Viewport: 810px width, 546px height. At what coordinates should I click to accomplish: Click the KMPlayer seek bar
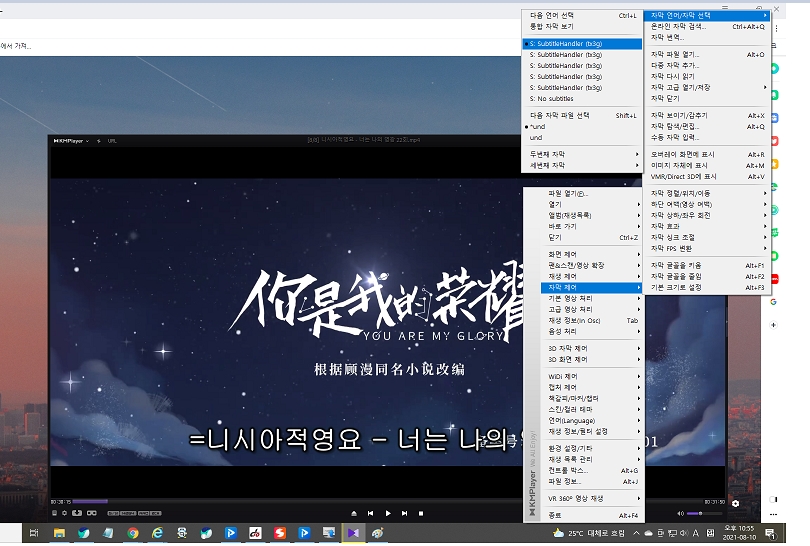point(387,501)
